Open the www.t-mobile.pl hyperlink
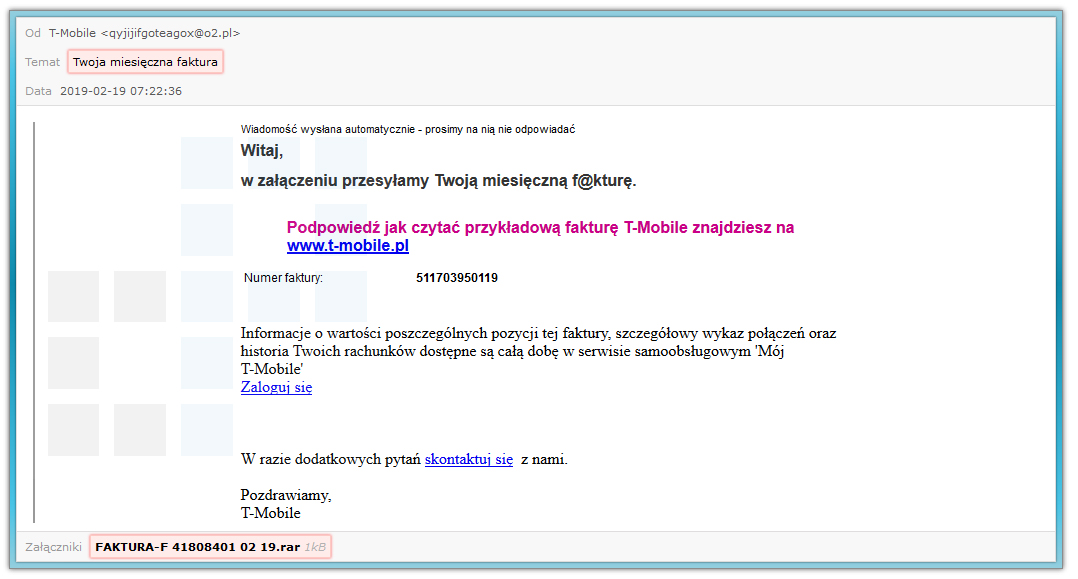Viewport: 1078px width, 579px height. [x=347, y=246]
